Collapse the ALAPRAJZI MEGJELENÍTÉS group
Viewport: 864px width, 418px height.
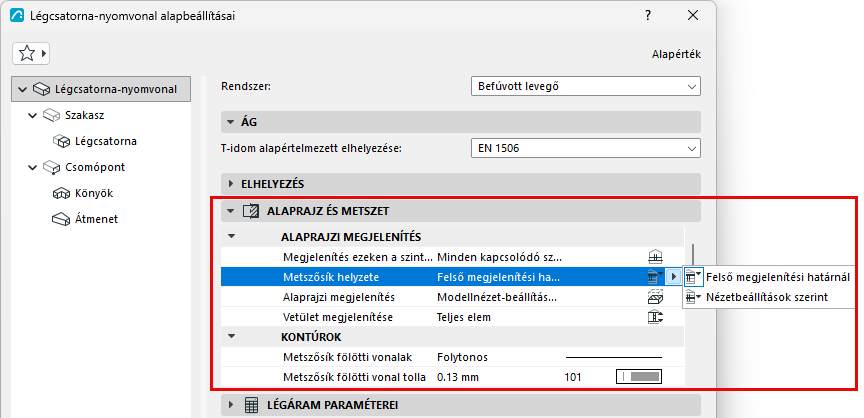[231, 237]
